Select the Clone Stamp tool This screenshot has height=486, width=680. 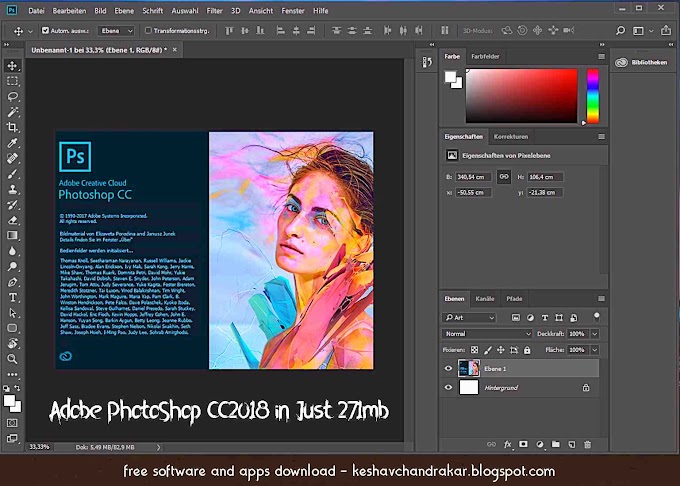[12, 189]
